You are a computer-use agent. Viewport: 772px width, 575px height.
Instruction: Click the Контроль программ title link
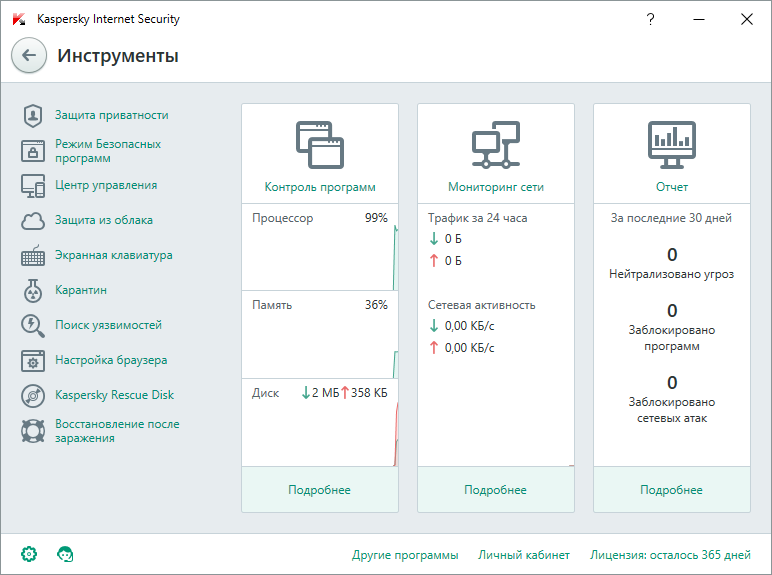coord(320,187)
